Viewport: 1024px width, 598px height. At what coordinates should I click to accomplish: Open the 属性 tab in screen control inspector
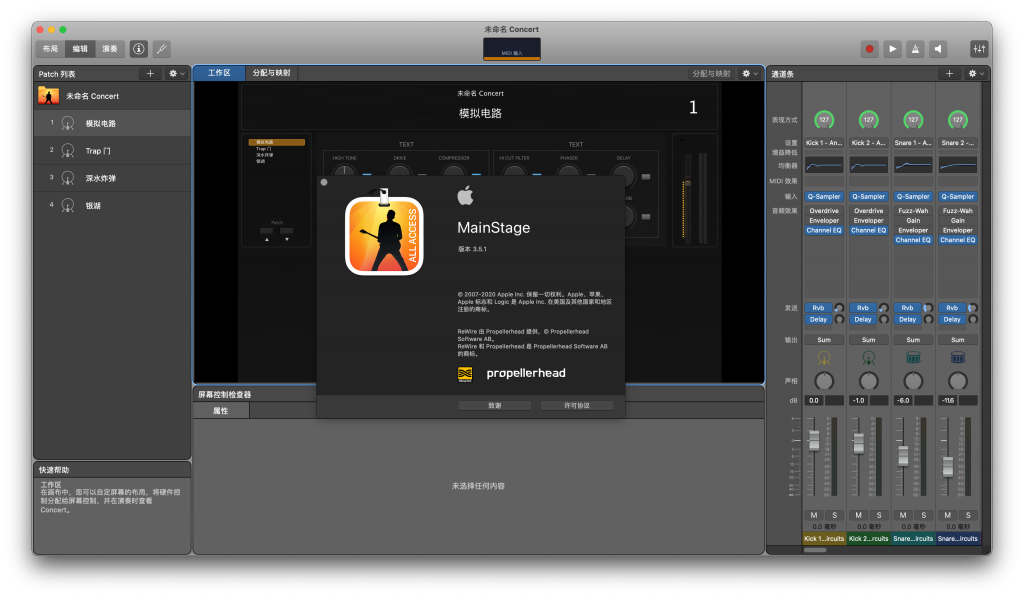coord(221,411)
